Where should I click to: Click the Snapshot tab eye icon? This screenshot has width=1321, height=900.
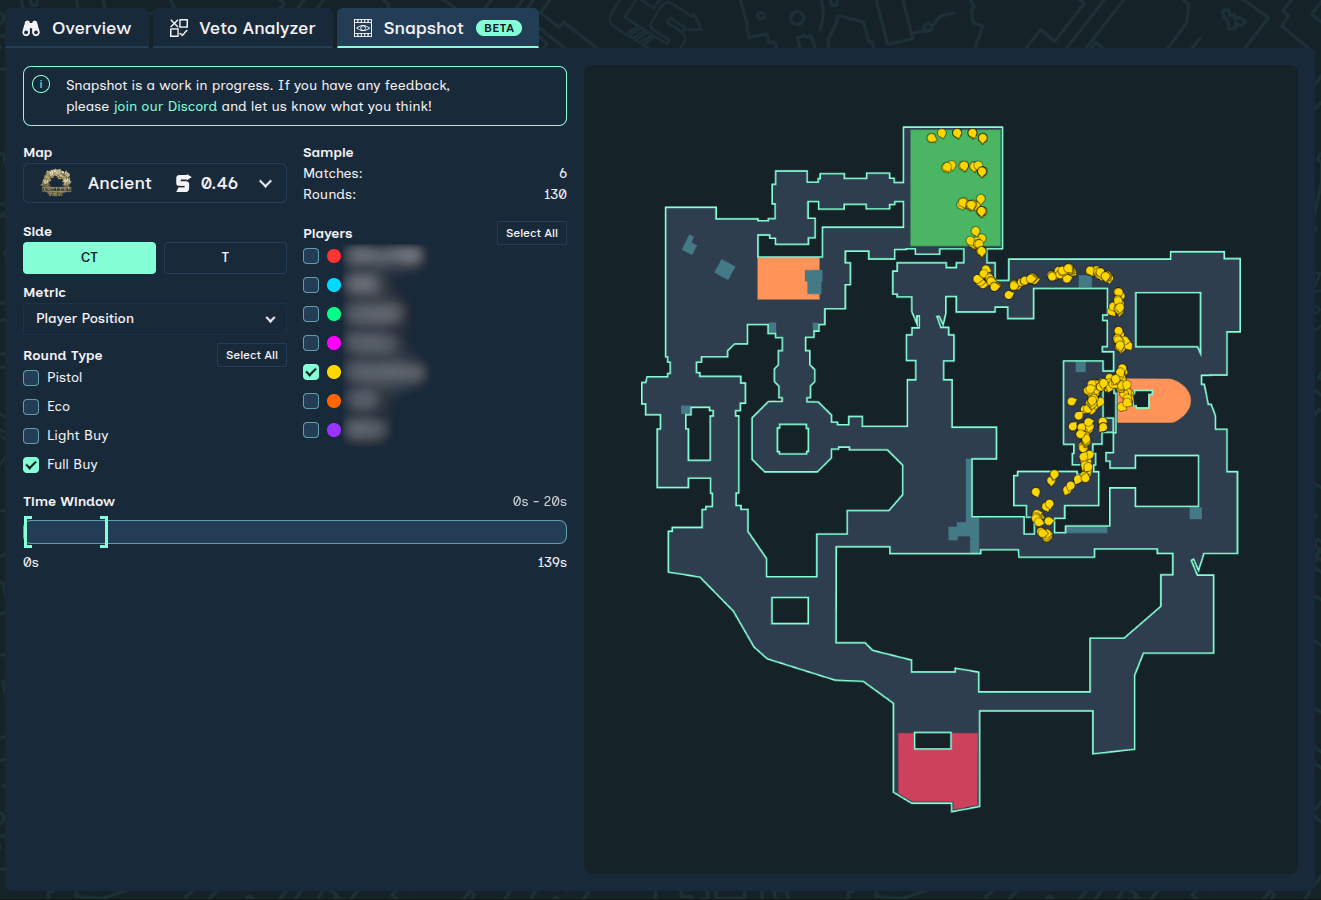click(363, 28)
